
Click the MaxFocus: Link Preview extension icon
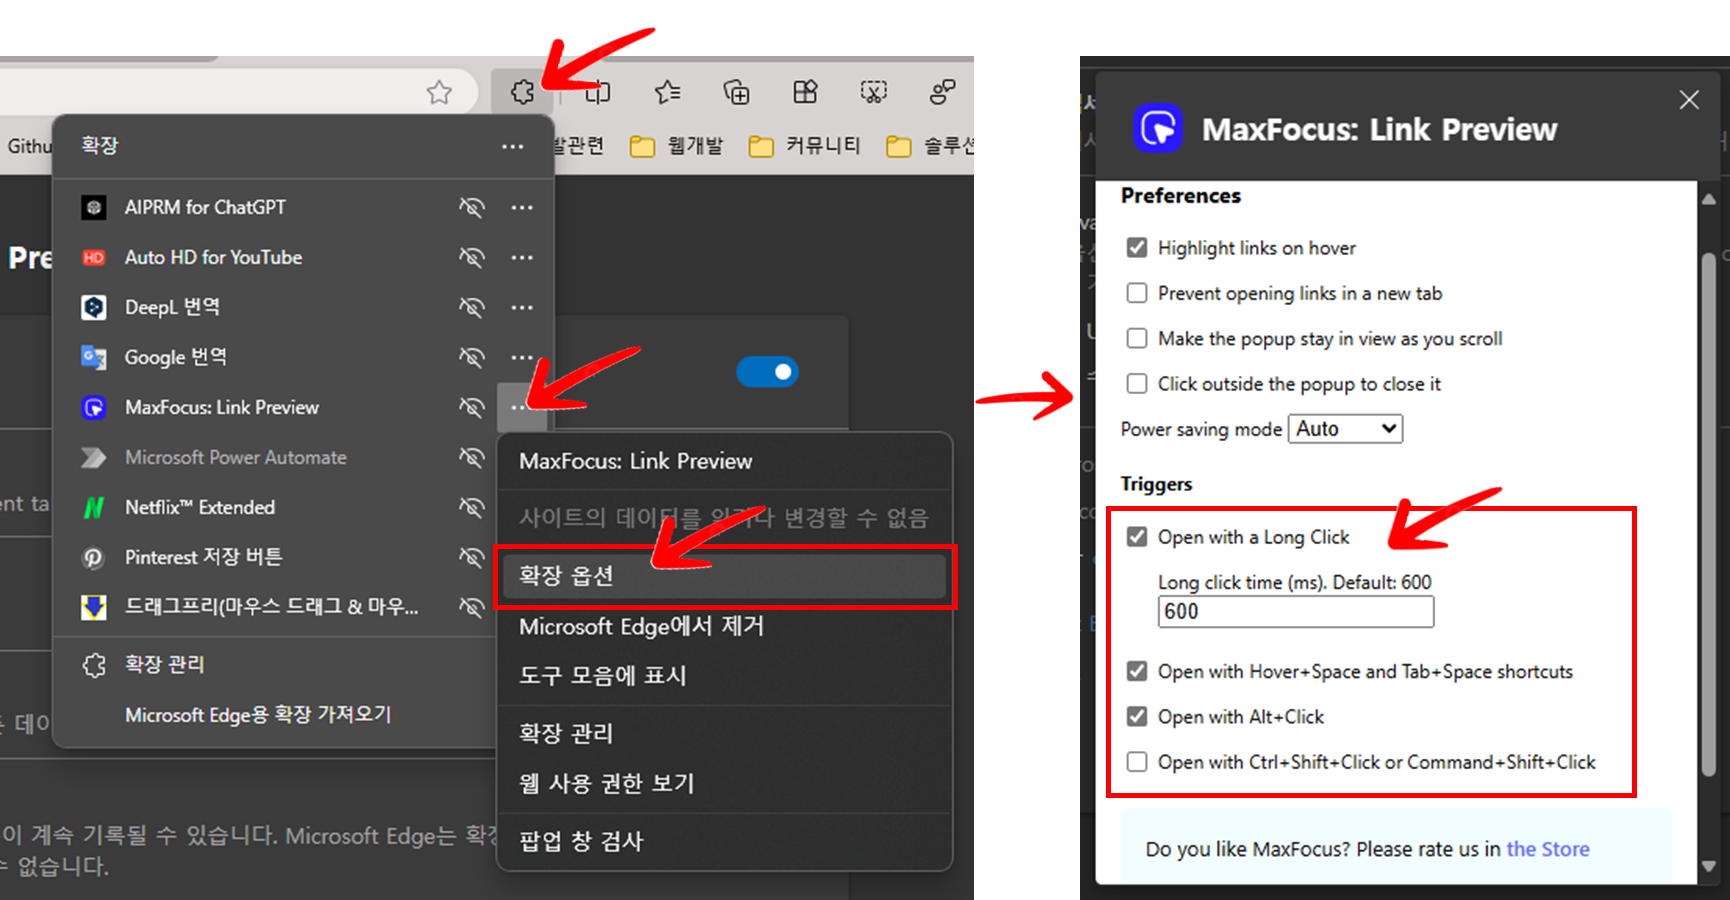[94, 407]
